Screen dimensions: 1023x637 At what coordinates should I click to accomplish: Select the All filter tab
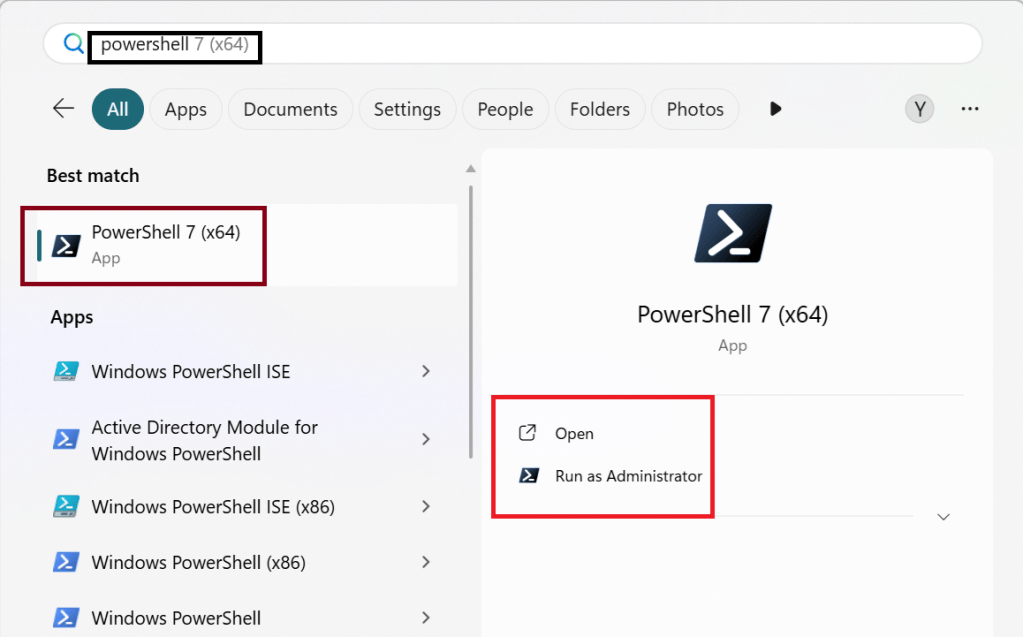tap(117, 109)
